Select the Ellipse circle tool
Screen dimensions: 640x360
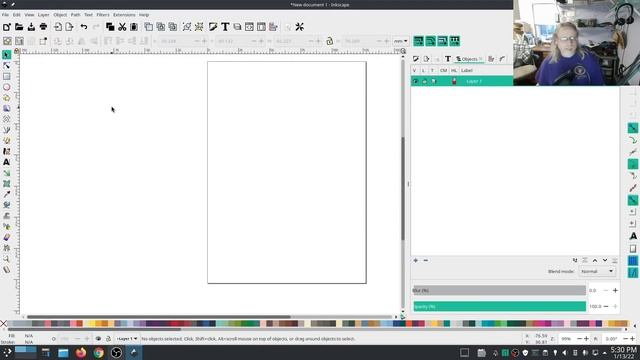click(7, 87)
